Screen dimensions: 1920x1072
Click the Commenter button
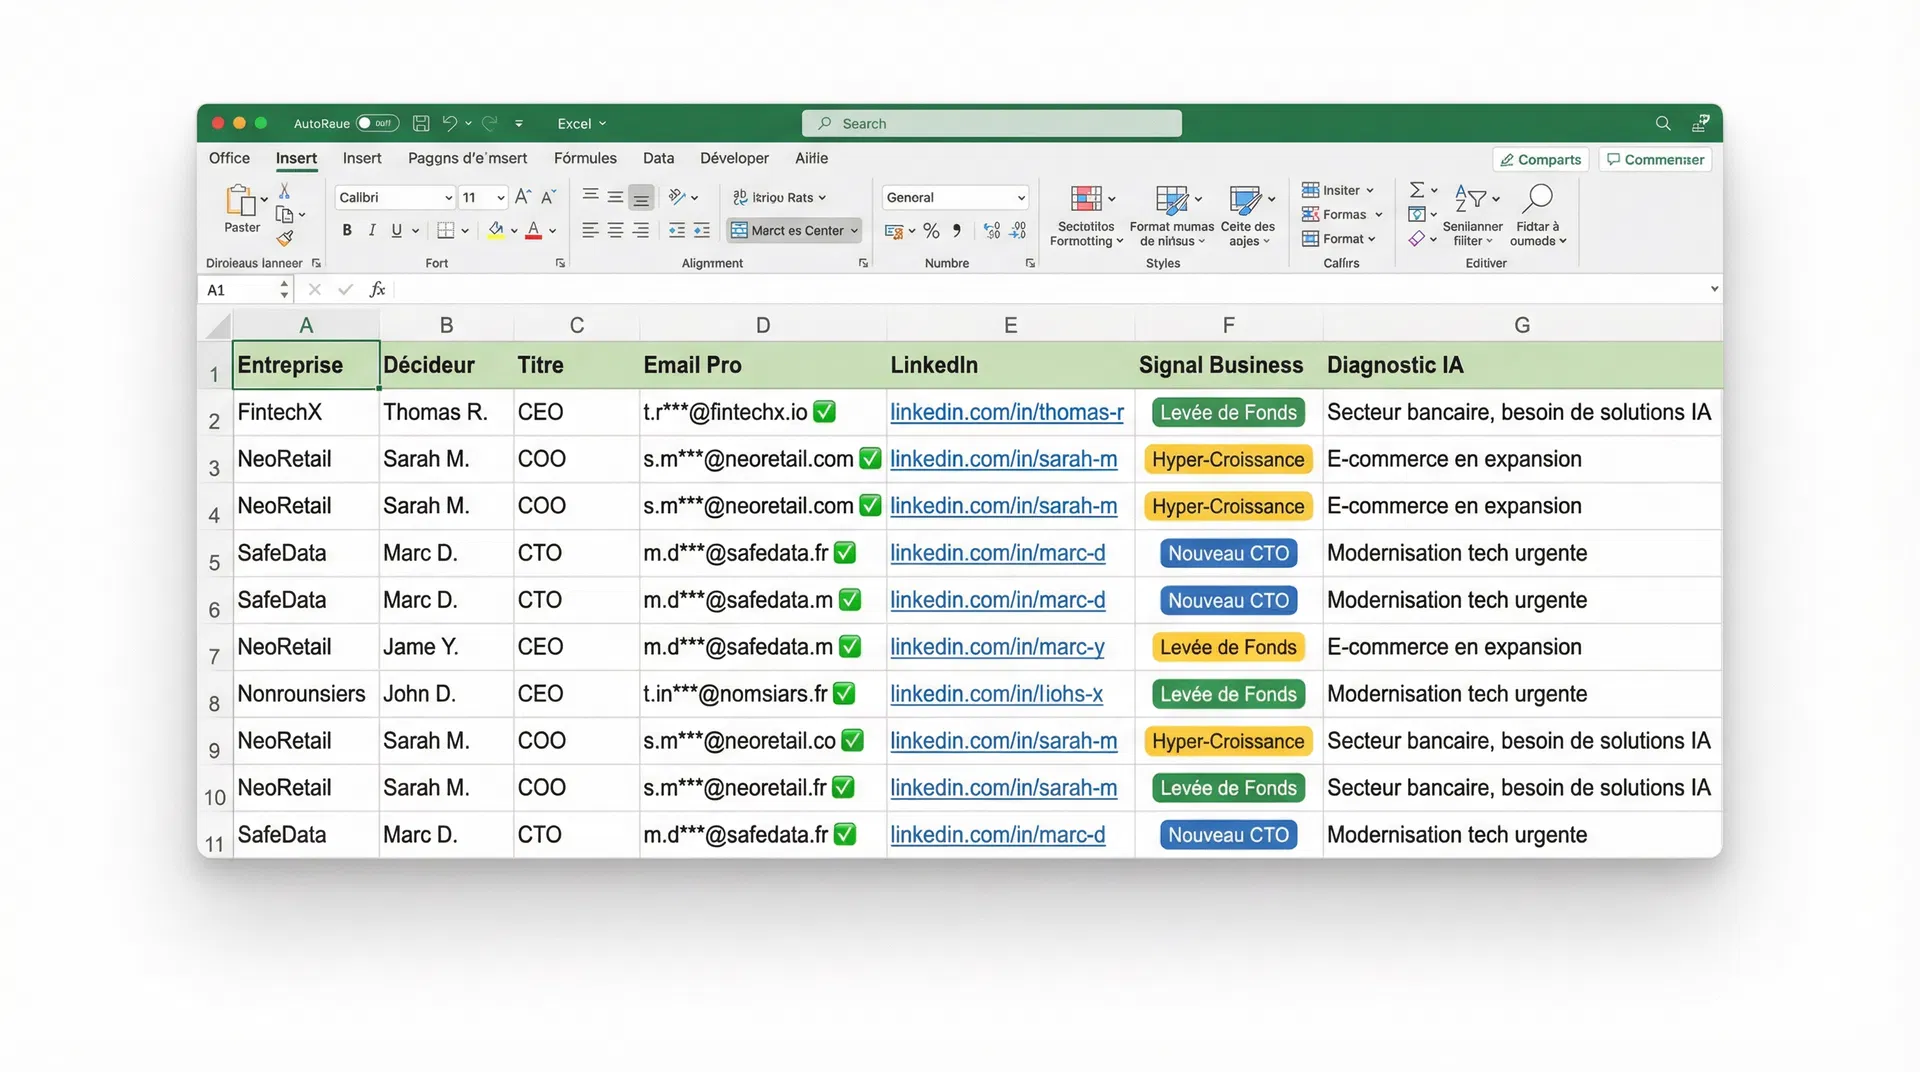click(1655, 160)
